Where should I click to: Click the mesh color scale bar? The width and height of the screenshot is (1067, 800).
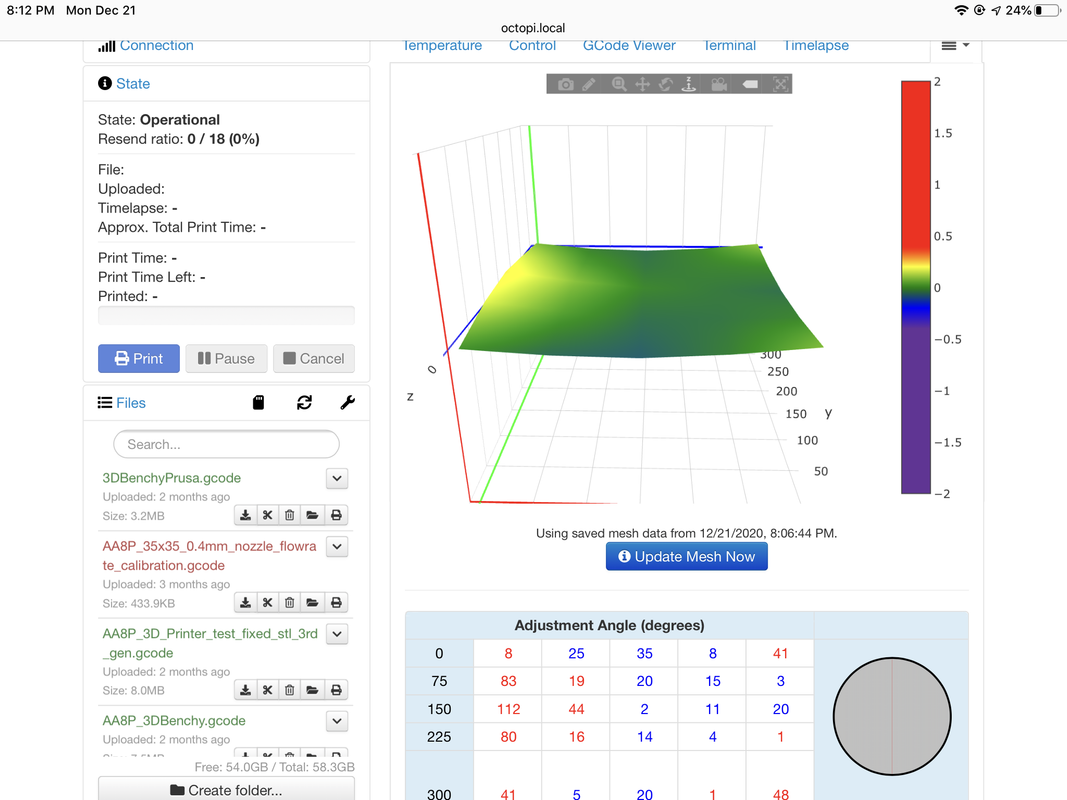[x=915, y=287]
